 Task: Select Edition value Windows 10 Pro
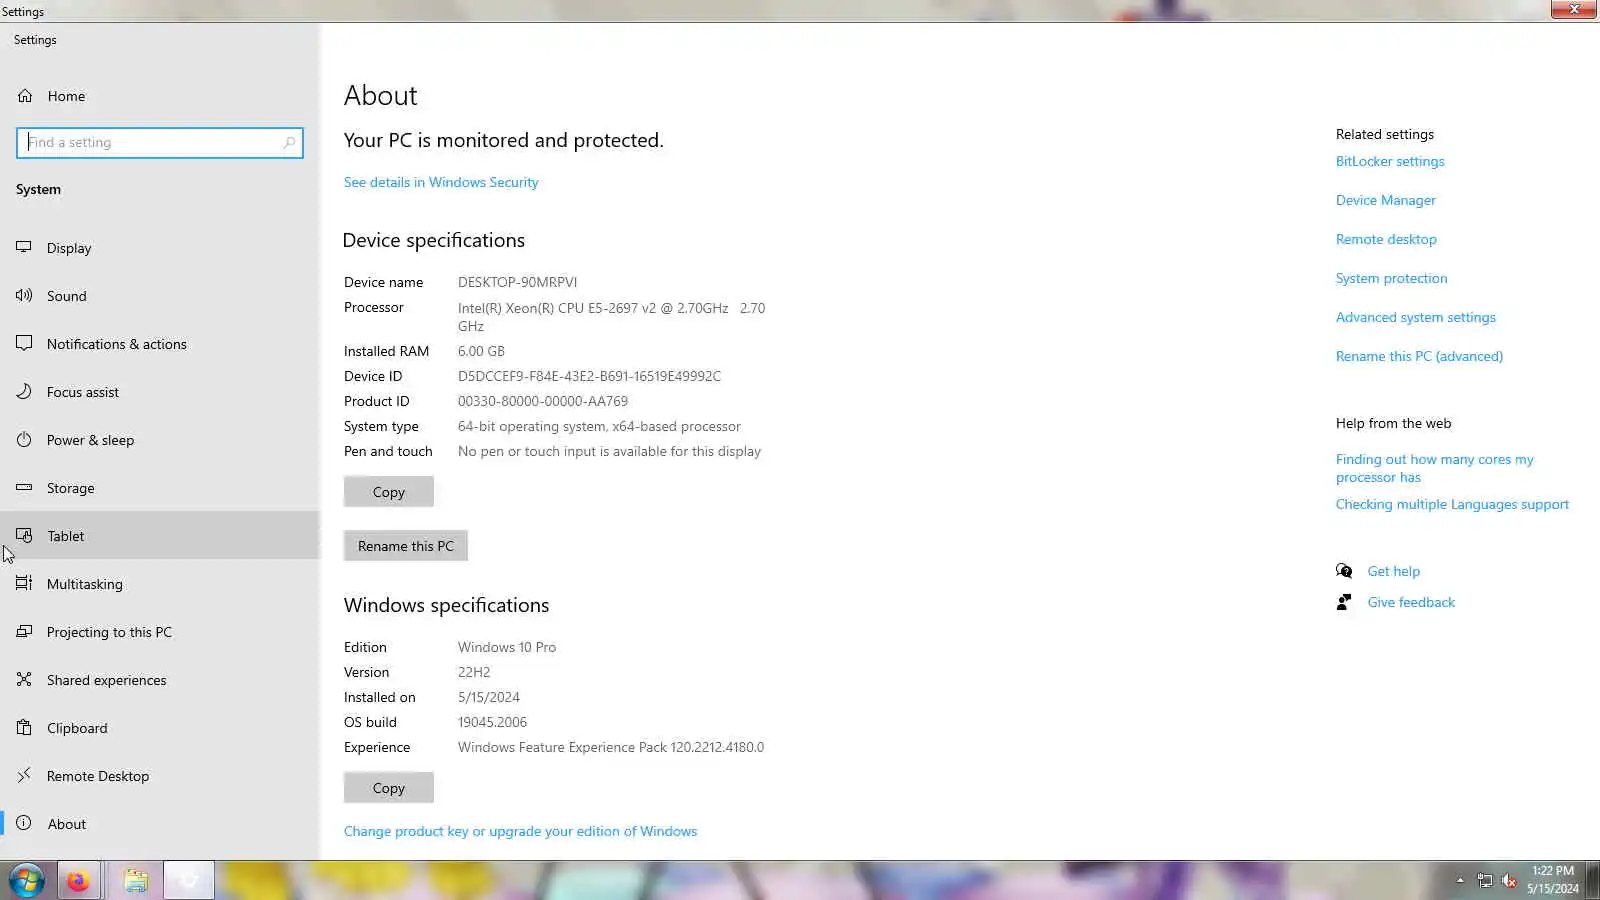pyautogui.click(x=507, y=647)
